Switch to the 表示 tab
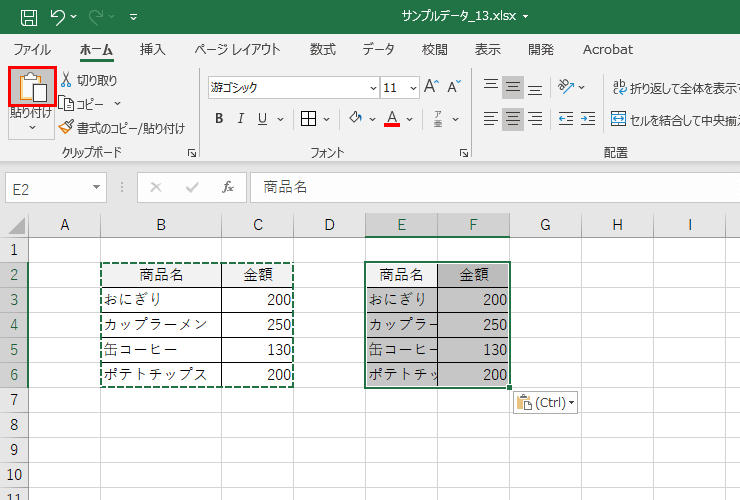This screenshot has height=500, width=740. tap(487, 50)
